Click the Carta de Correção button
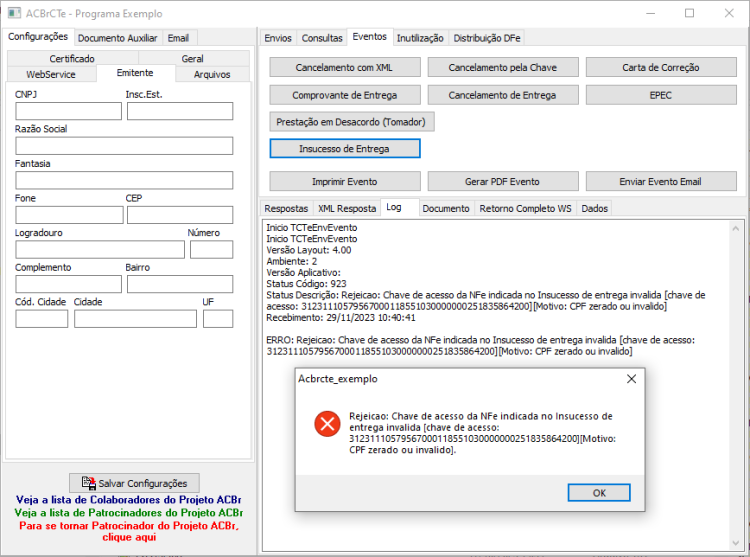The width and height of the screenshot is (750, 557). (x=661, y=67)
